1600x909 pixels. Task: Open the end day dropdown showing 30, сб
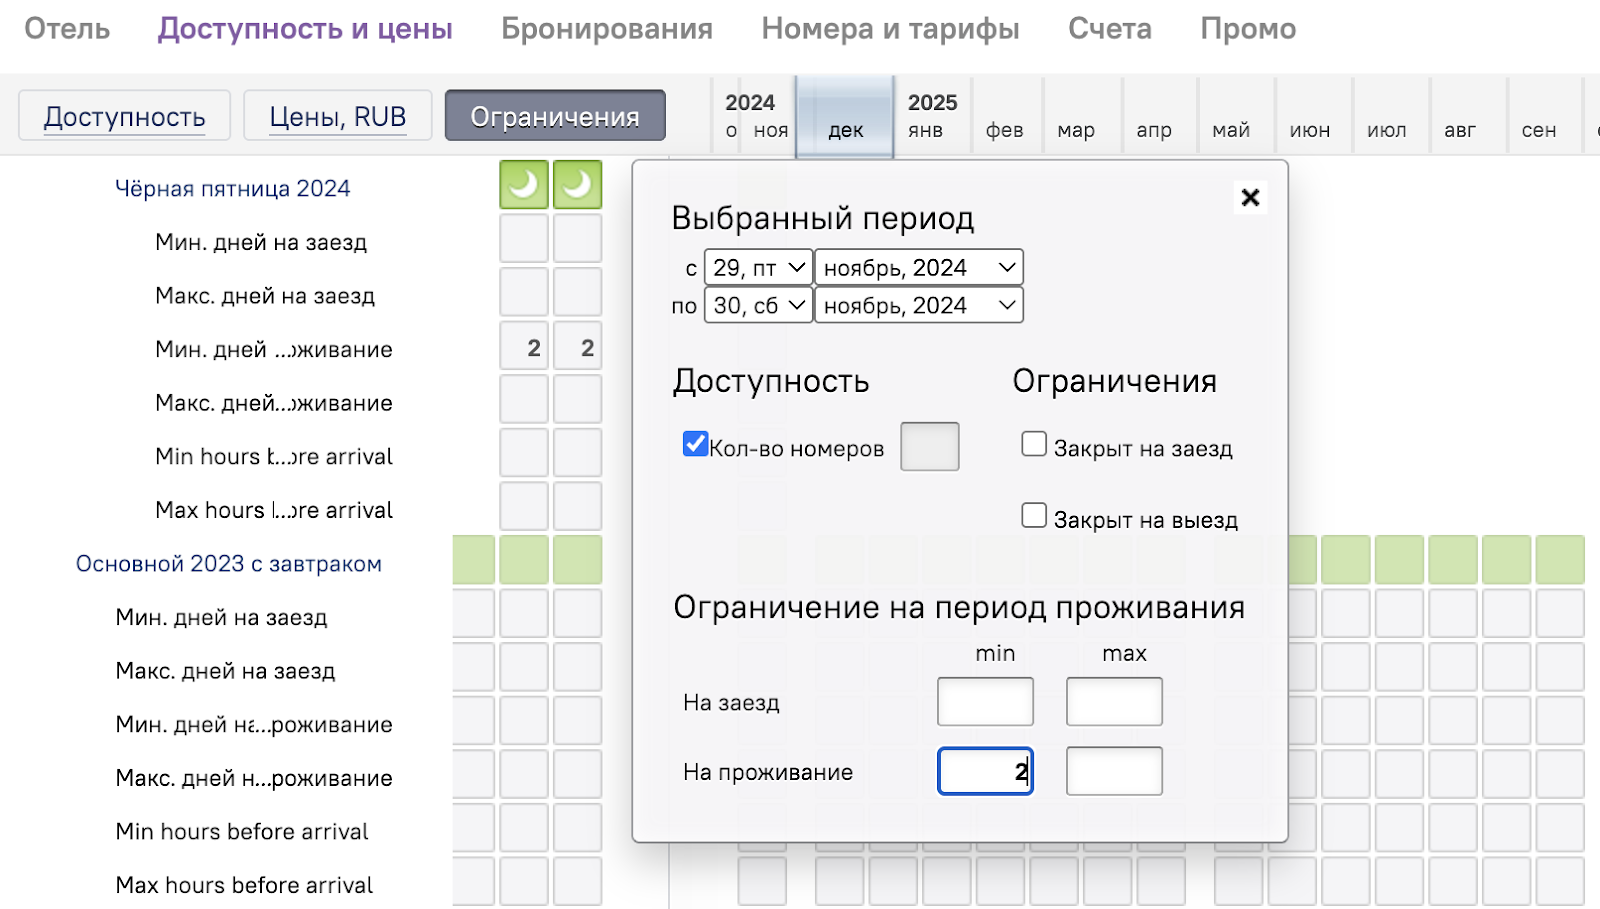click(x=759, y=305)
